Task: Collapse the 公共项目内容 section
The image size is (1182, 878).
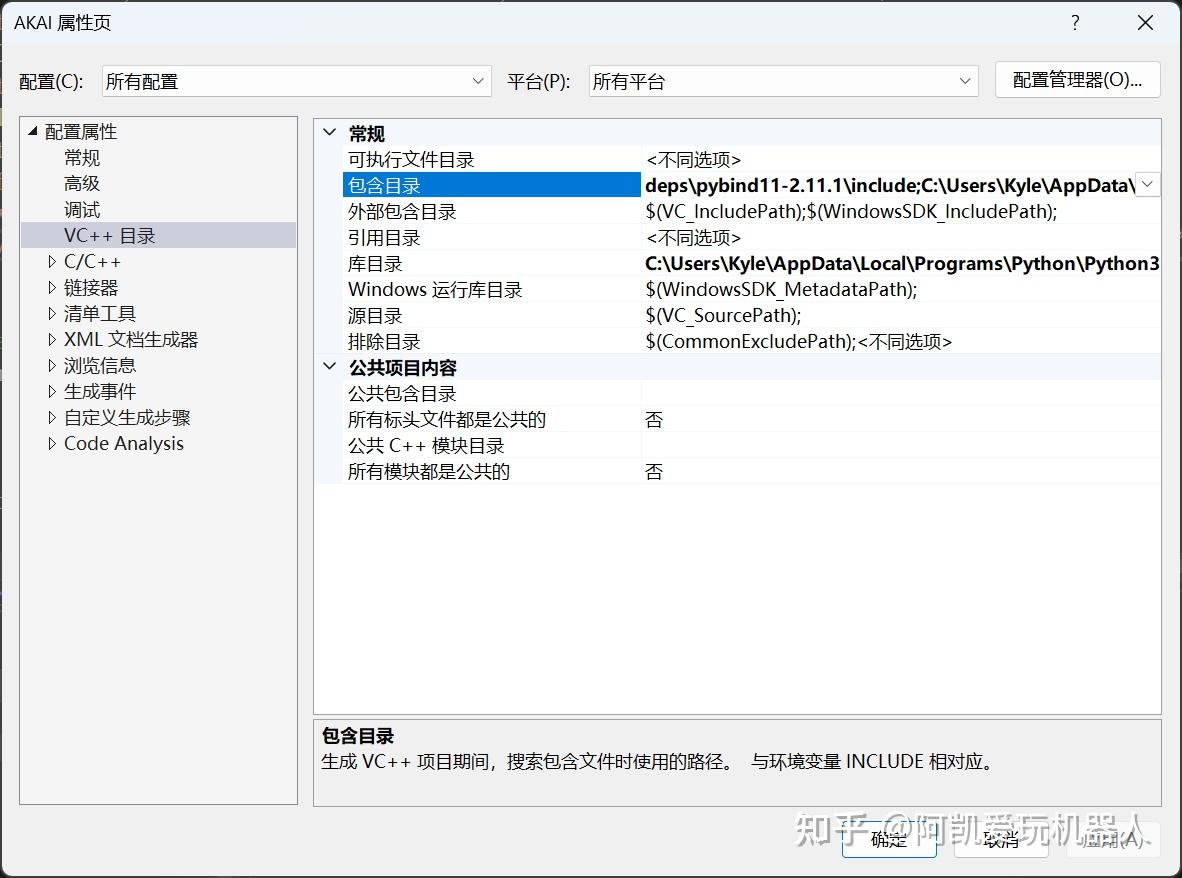Action: click(x=329, y=367)
